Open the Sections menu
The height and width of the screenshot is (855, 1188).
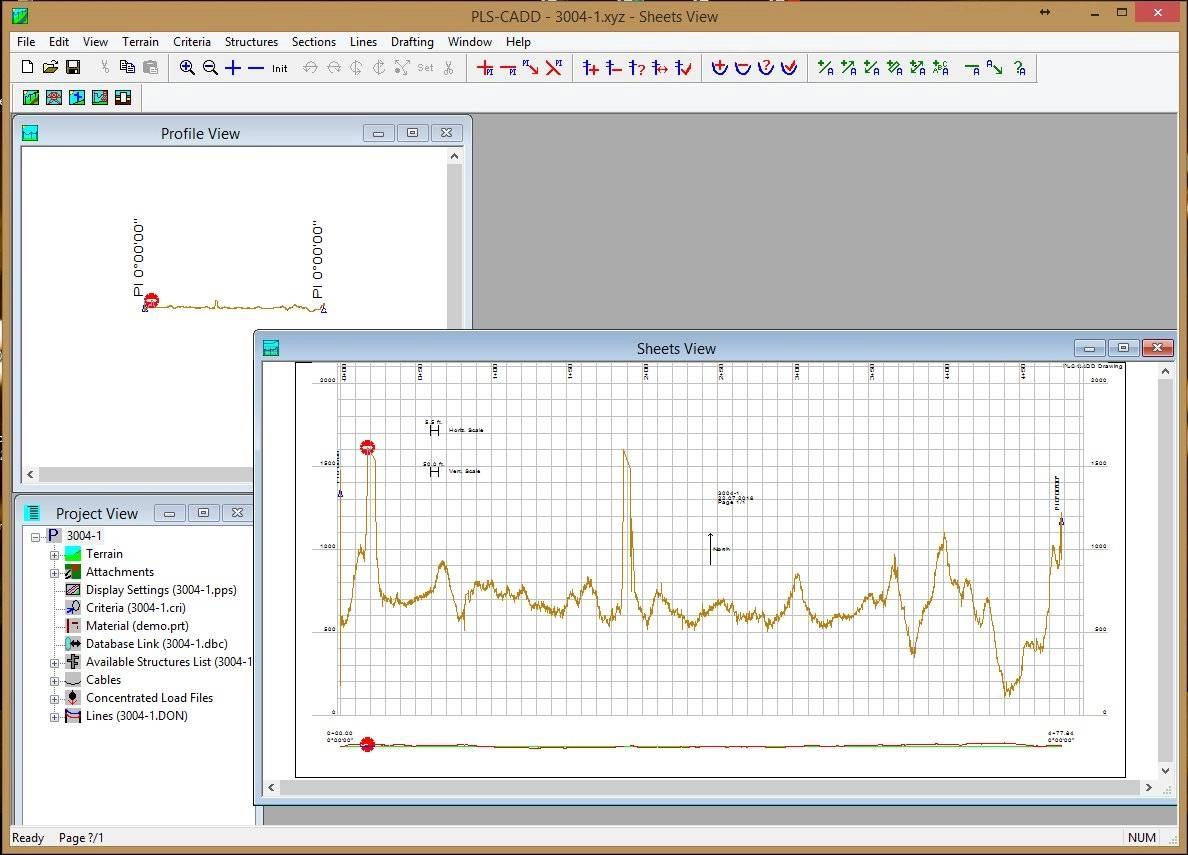coord(314,42)
